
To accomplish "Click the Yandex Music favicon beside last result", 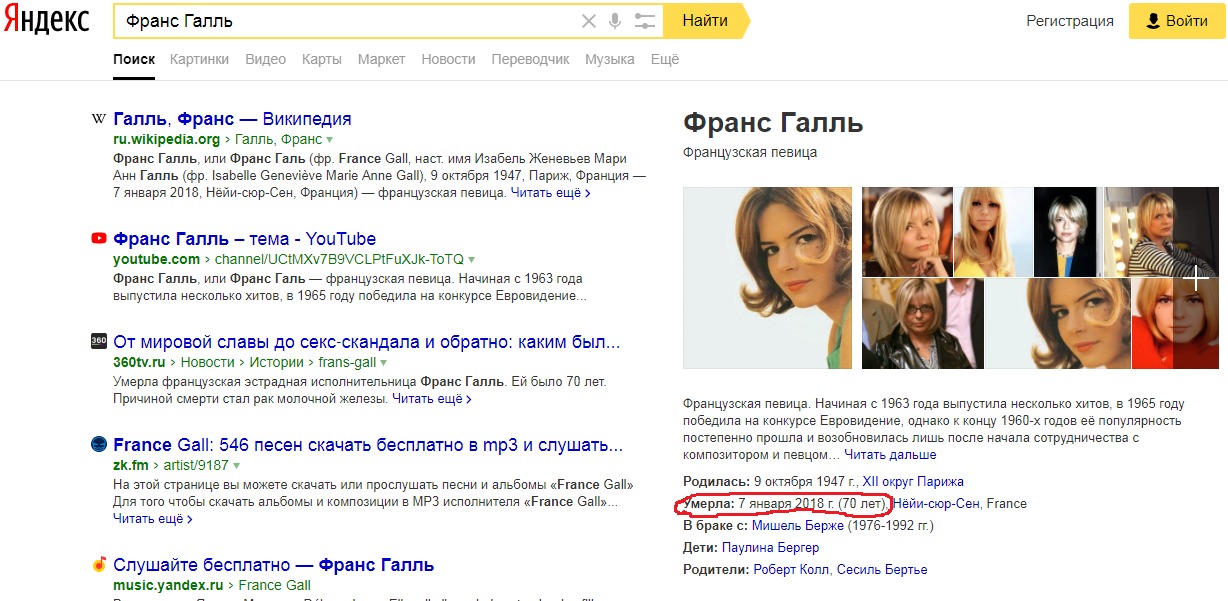I will 99,565.
